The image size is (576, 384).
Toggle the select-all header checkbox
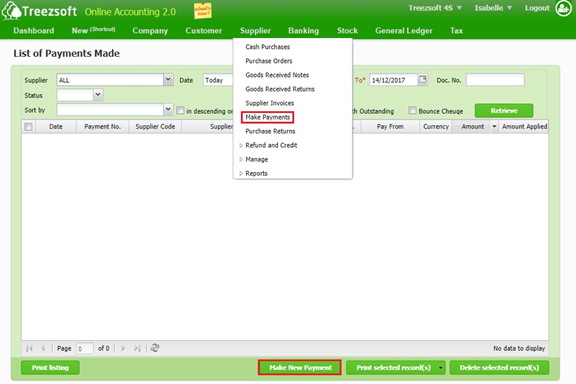28,127
